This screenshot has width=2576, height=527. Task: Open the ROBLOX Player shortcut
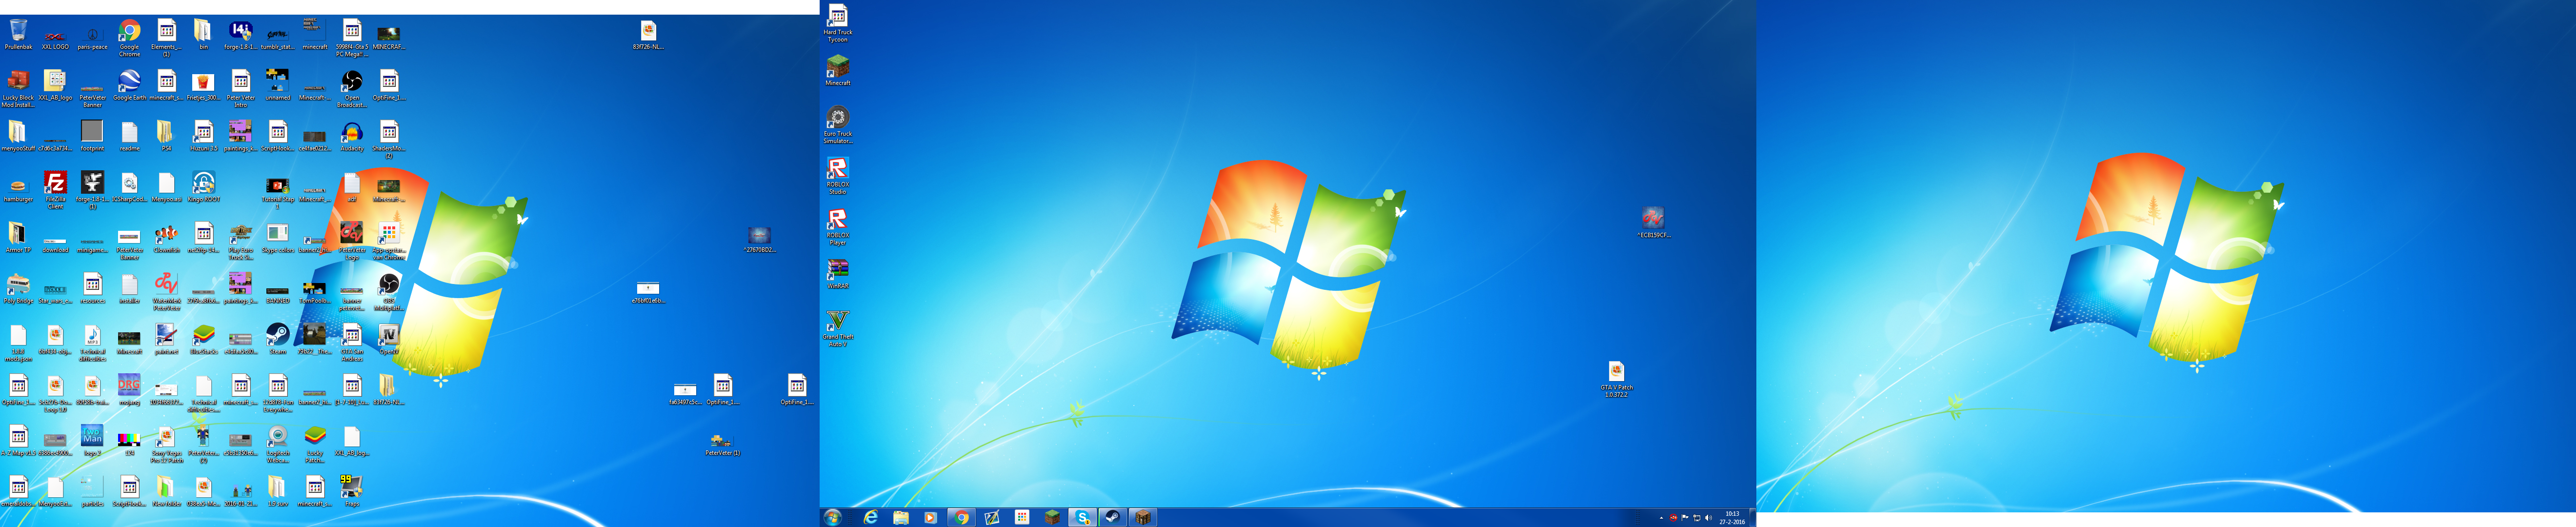coord(838,227)
